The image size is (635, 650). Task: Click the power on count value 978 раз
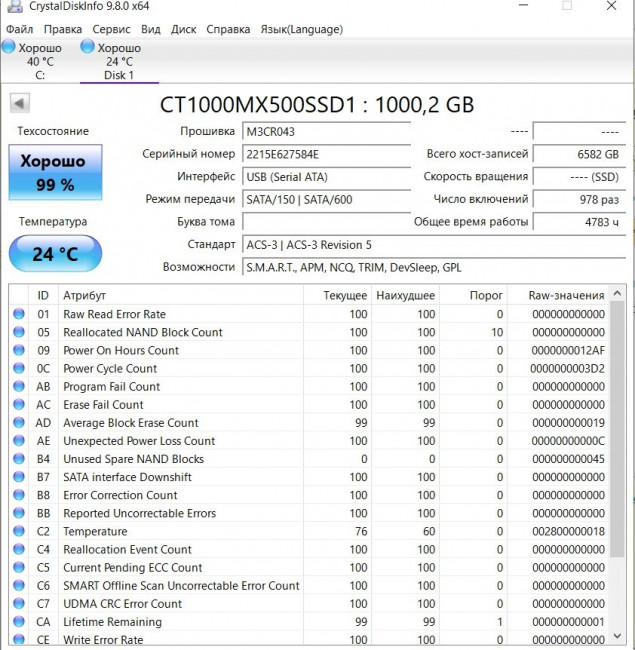[x=579, y=199]
